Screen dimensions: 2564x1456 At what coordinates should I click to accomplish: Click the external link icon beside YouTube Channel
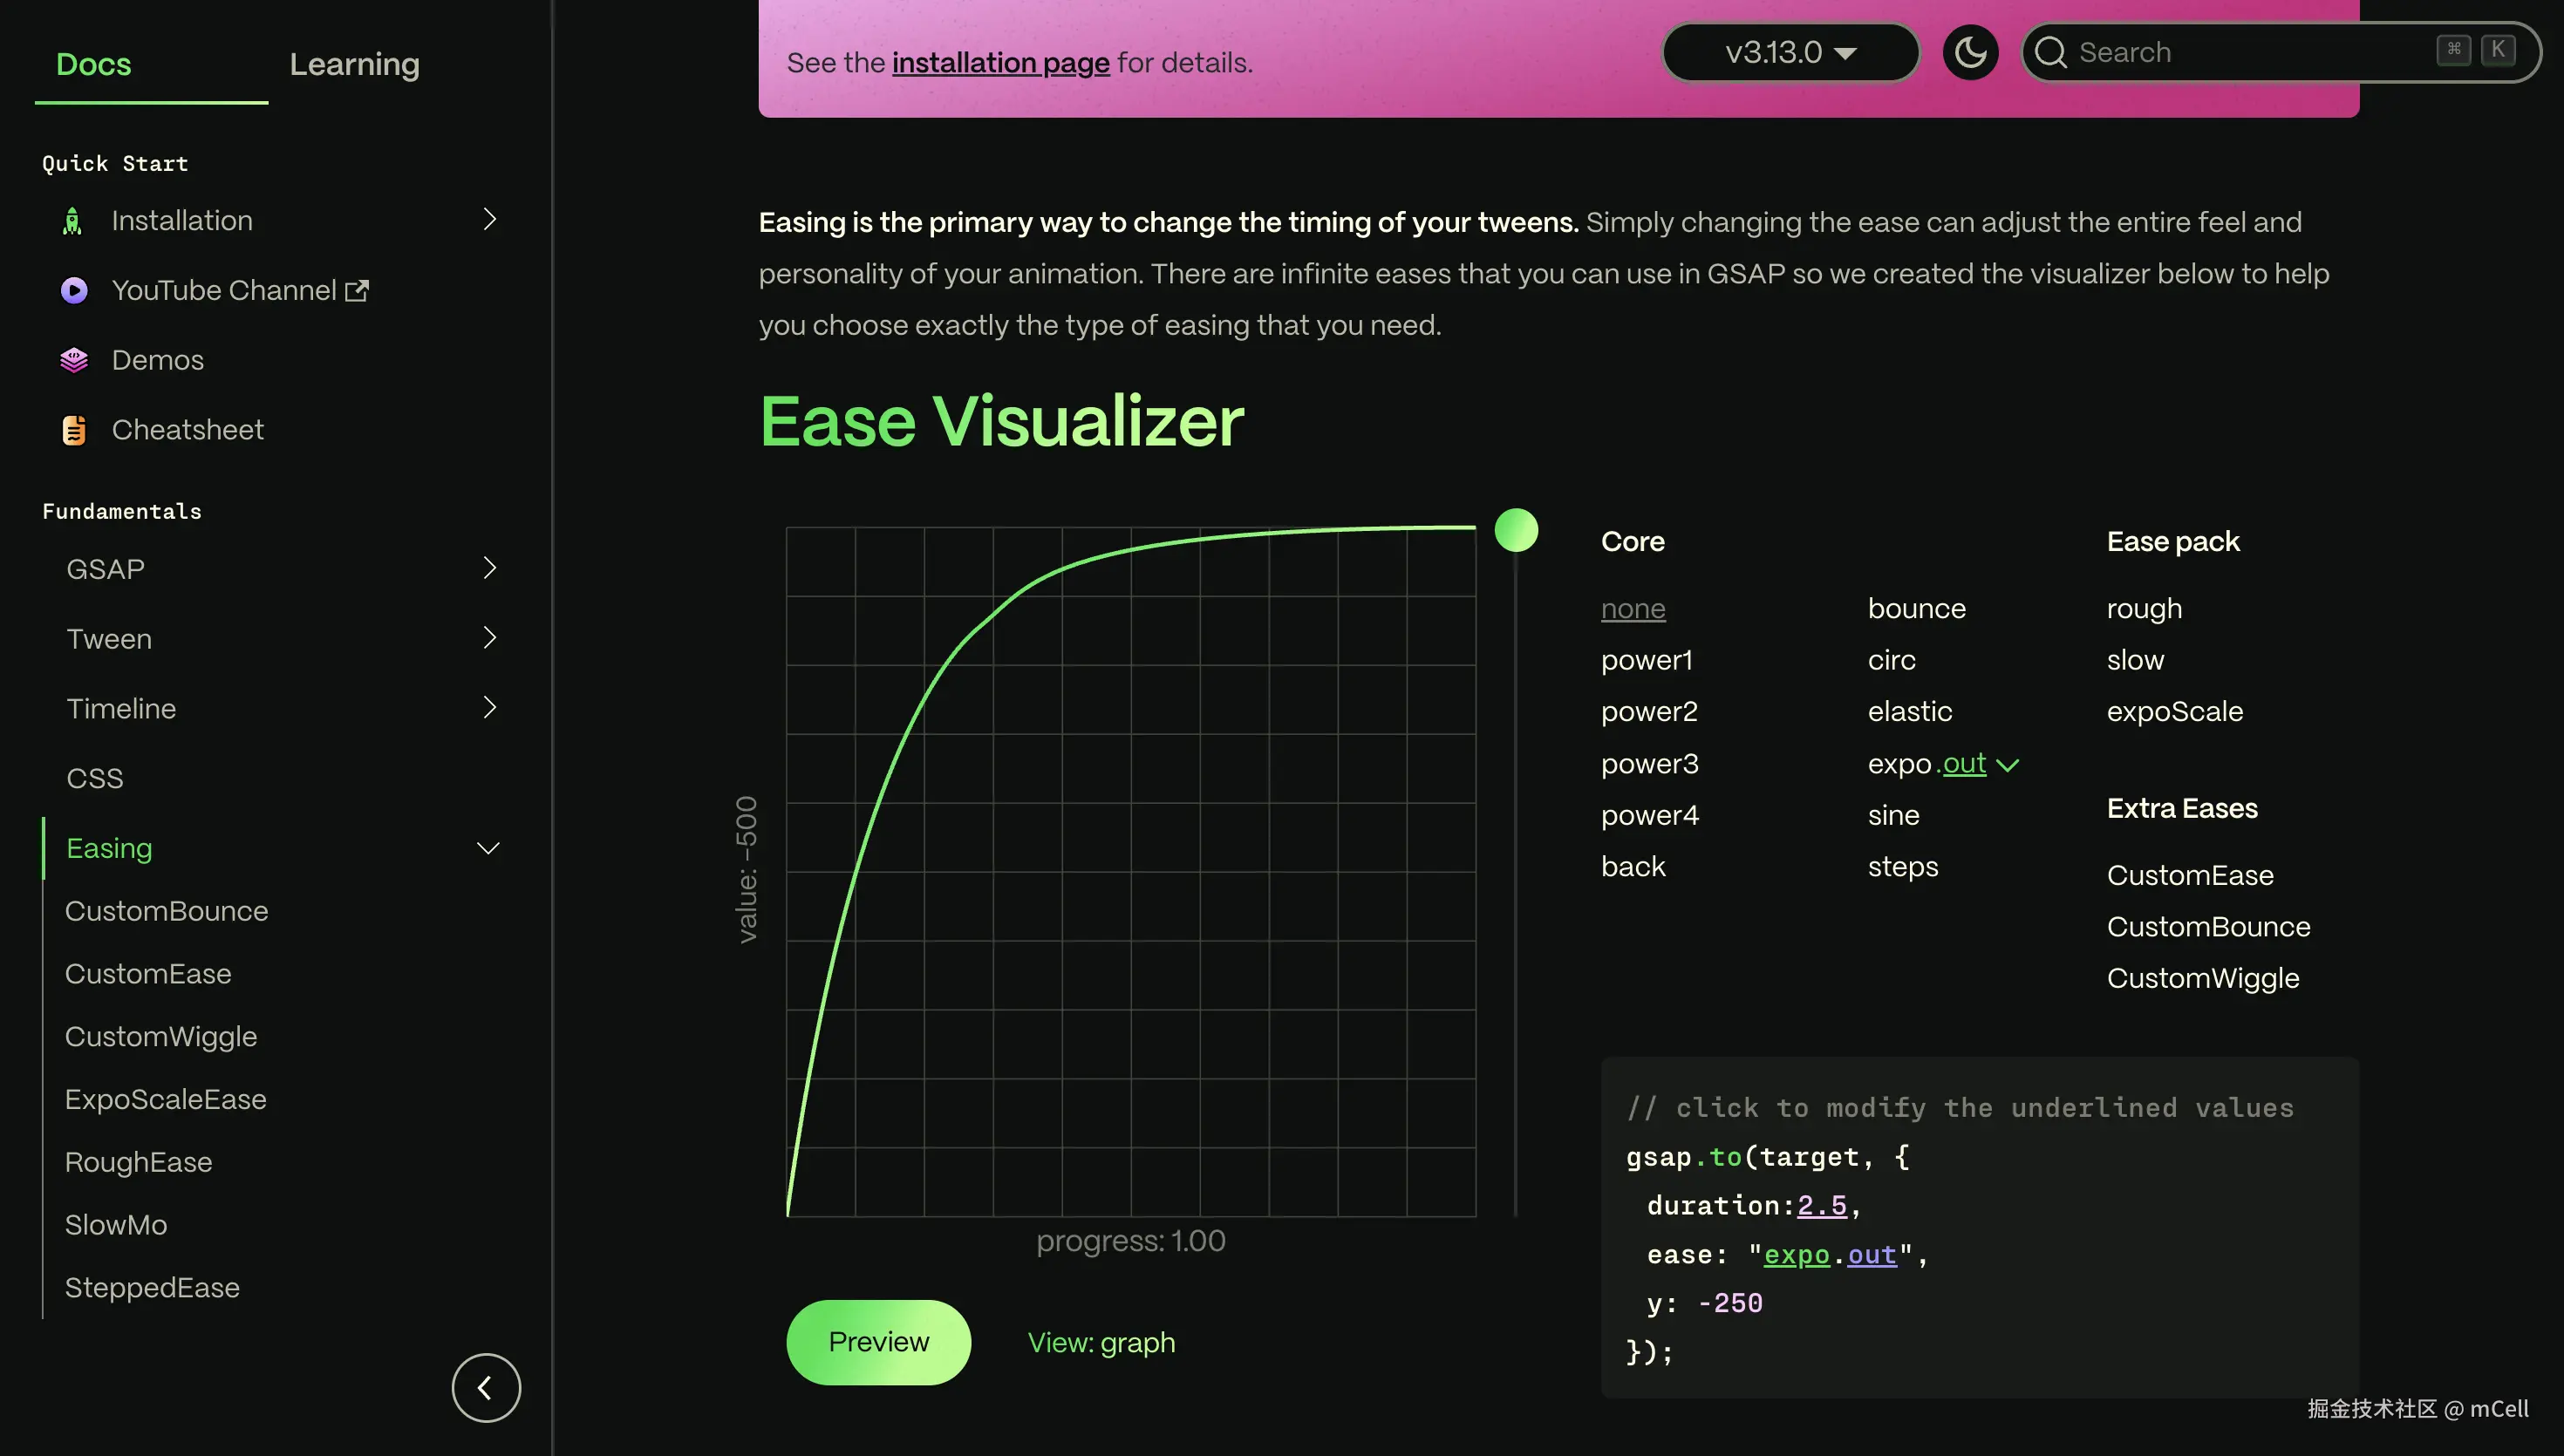pos(357,290)
